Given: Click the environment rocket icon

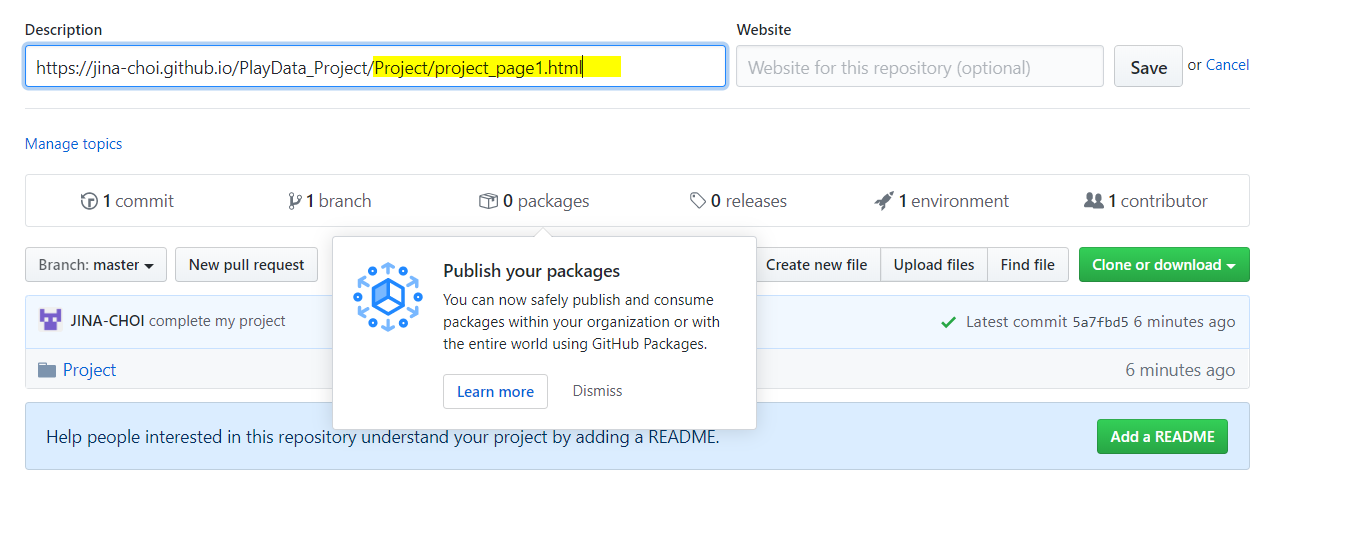Looking at the screenshot, I should tap(884, 201).
